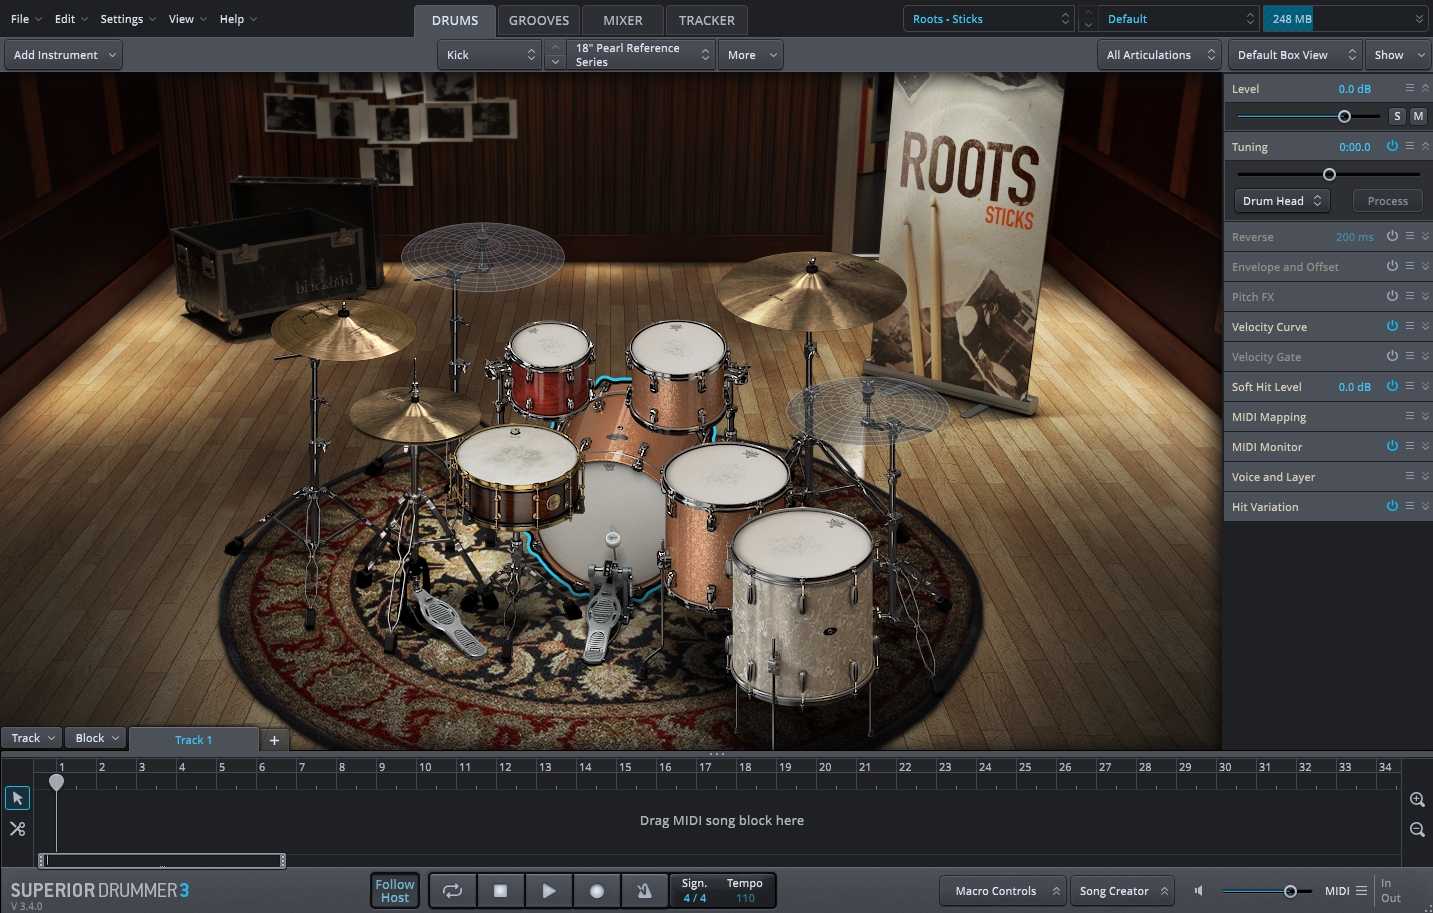Select the scissors cut tool in the track panel
Image resolution: width=1433 pixels, height=913 pixels.
click(17, 828)
